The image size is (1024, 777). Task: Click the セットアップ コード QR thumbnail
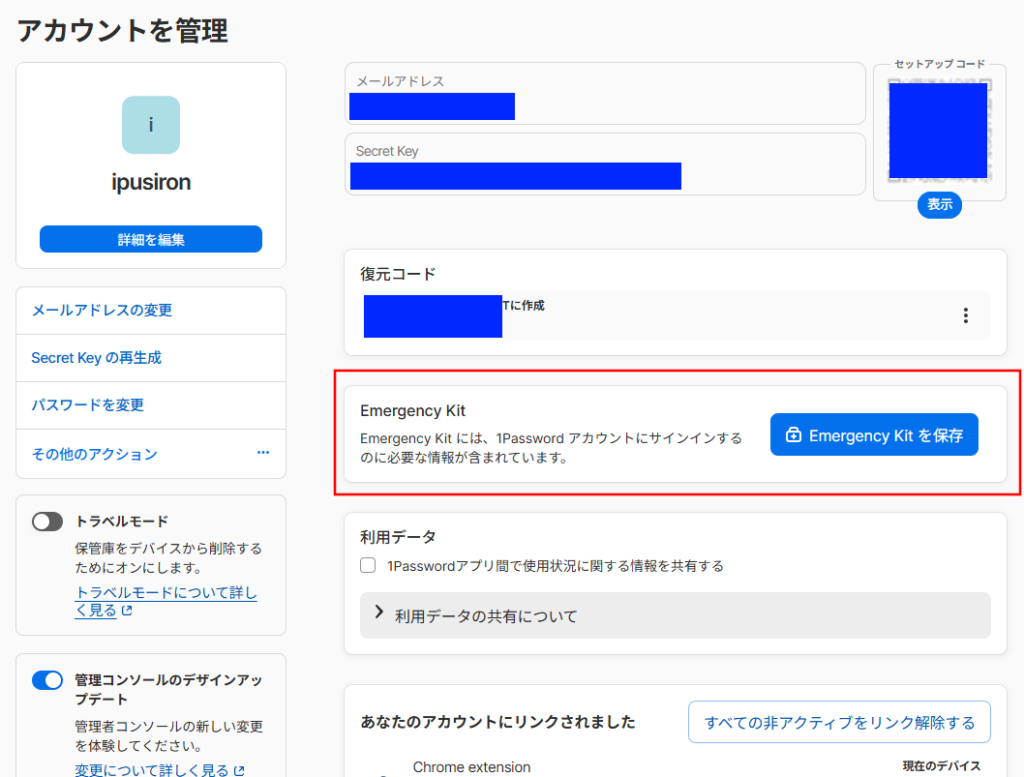click(938, 131)
